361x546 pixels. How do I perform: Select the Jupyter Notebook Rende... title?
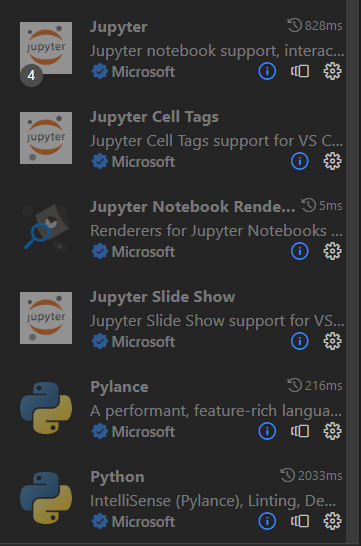pyautogui.click(x=193, y=207)
